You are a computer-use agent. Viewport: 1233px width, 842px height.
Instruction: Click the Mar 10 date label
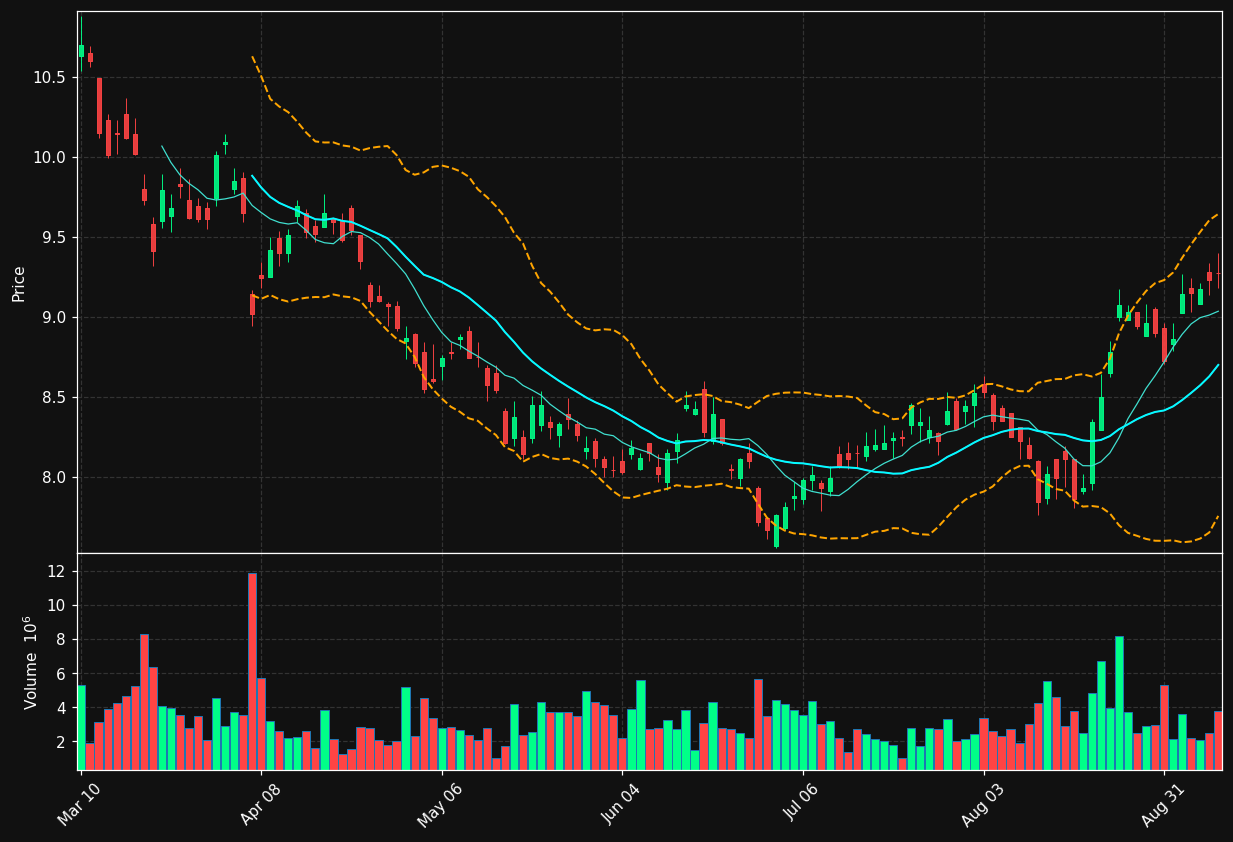click(81, 803)
